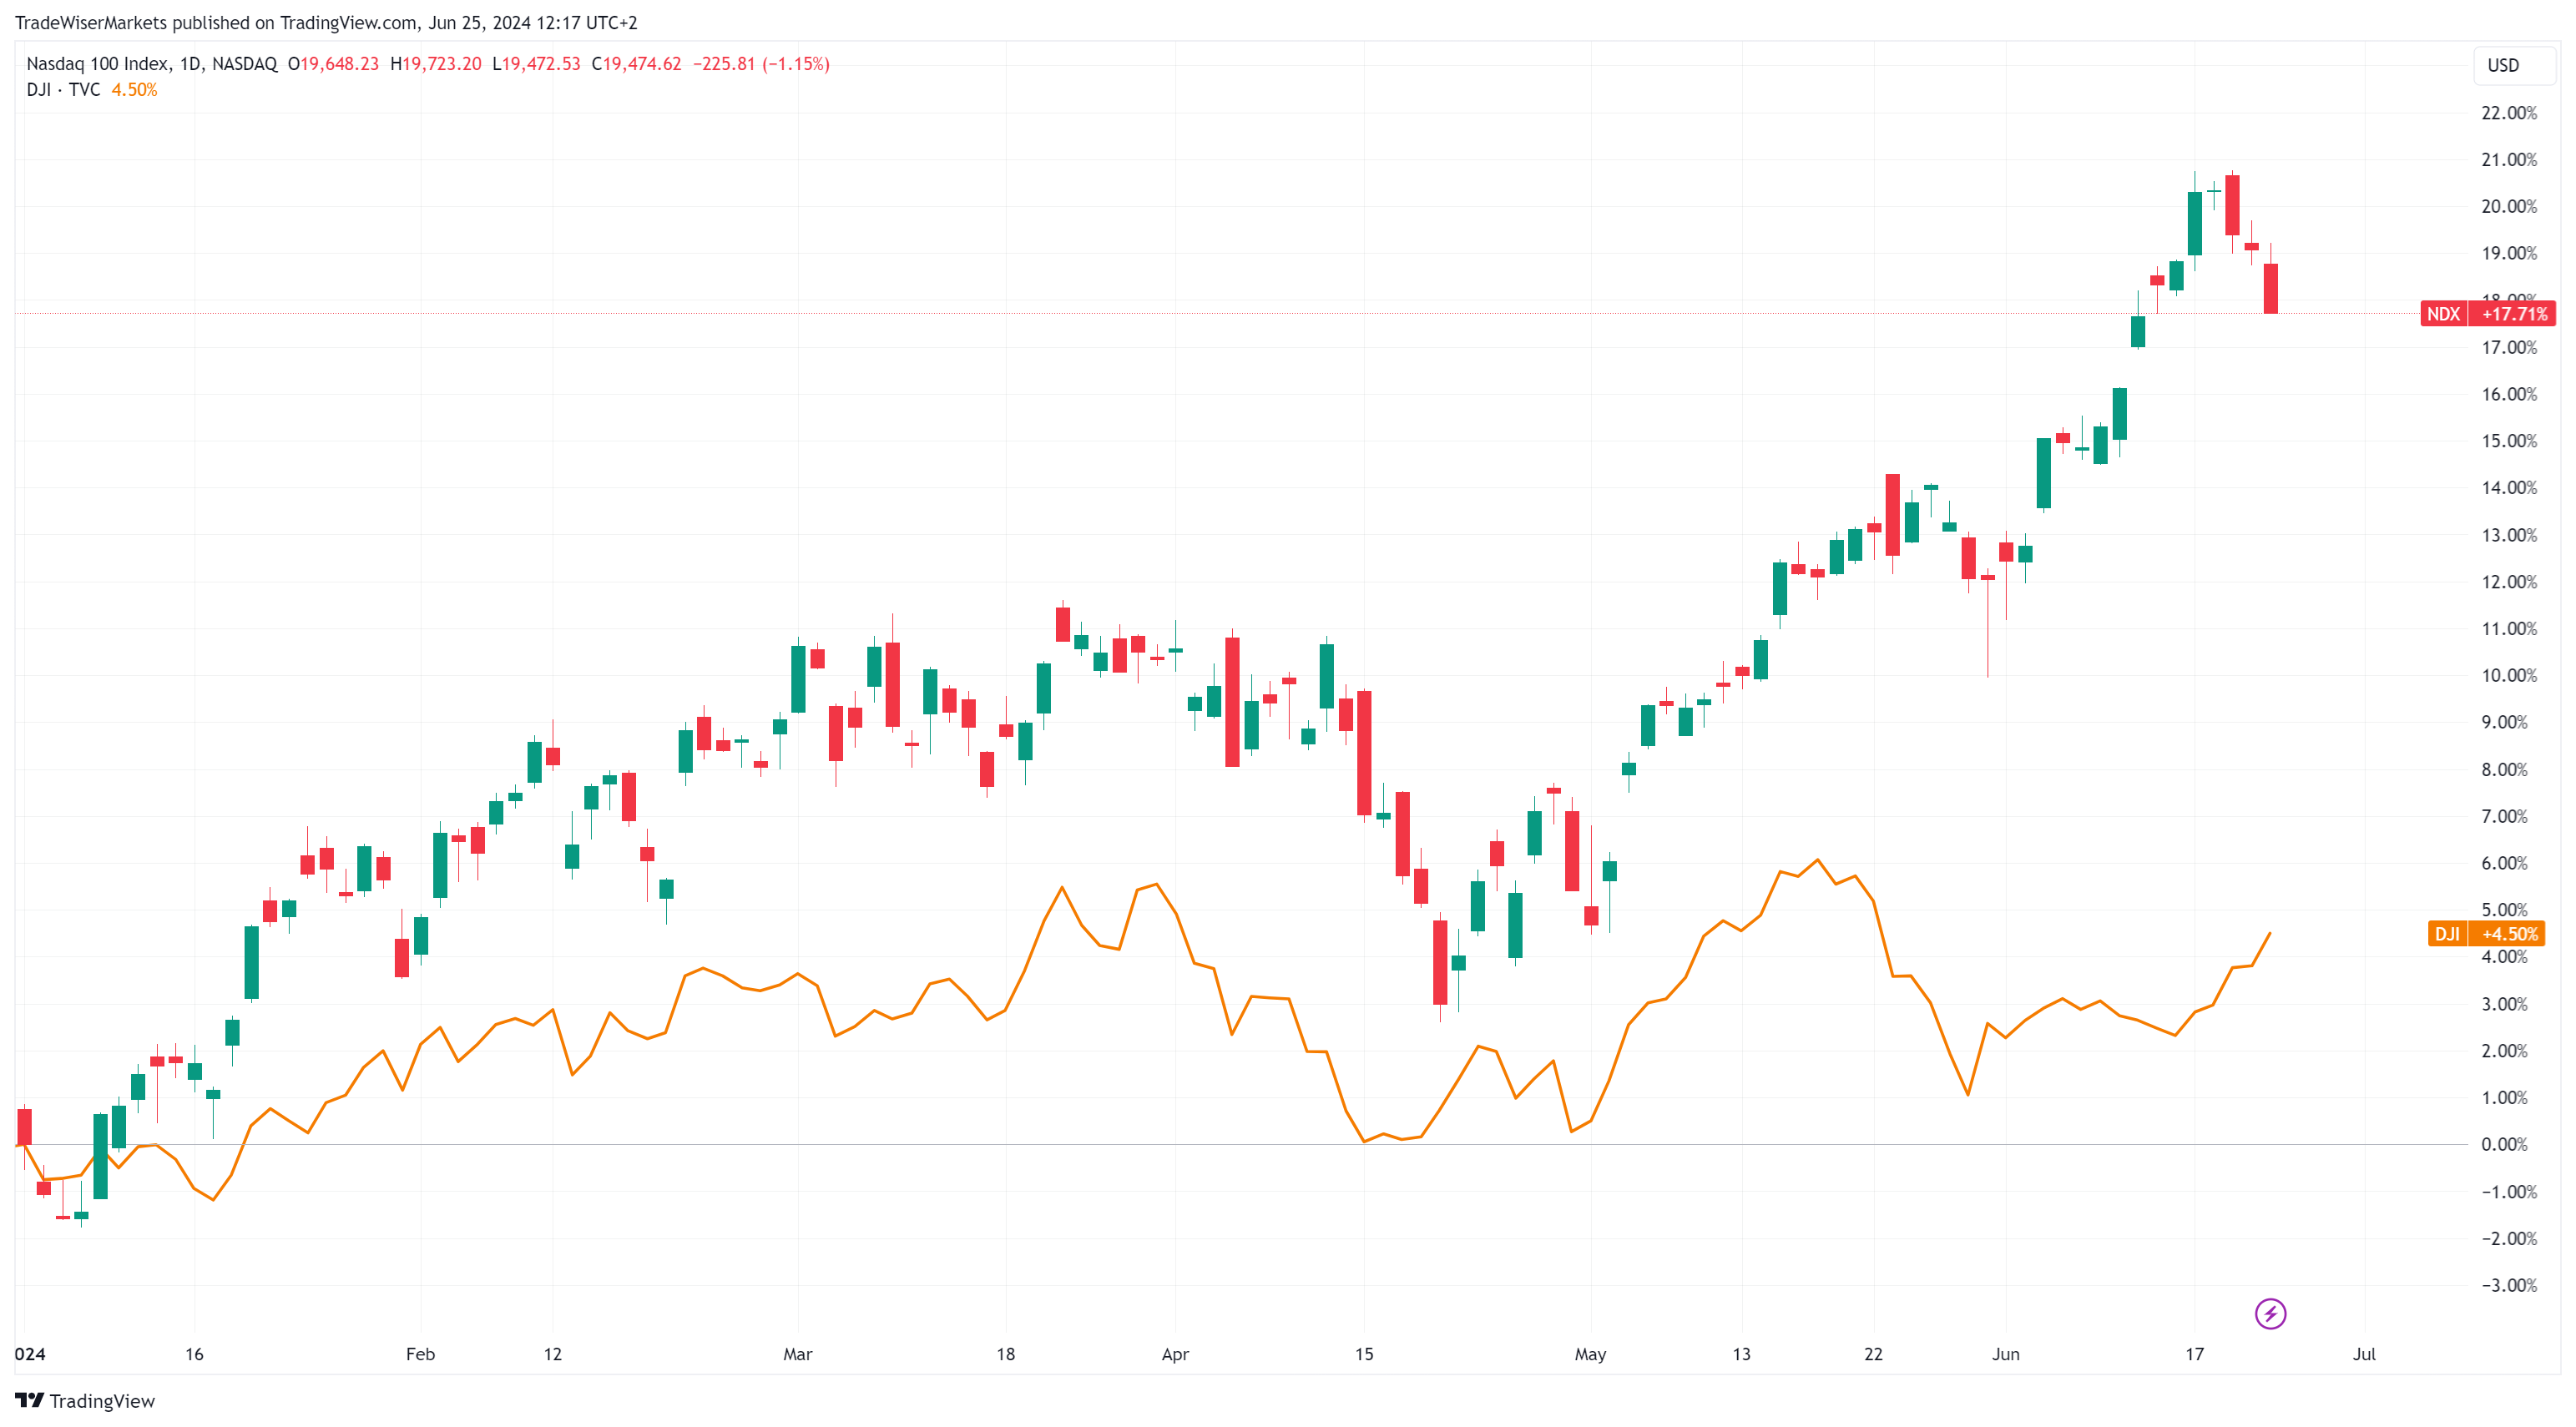Click the 22.00% label on price axis
2576x1427 pixels.
(x=2508, y=113)
